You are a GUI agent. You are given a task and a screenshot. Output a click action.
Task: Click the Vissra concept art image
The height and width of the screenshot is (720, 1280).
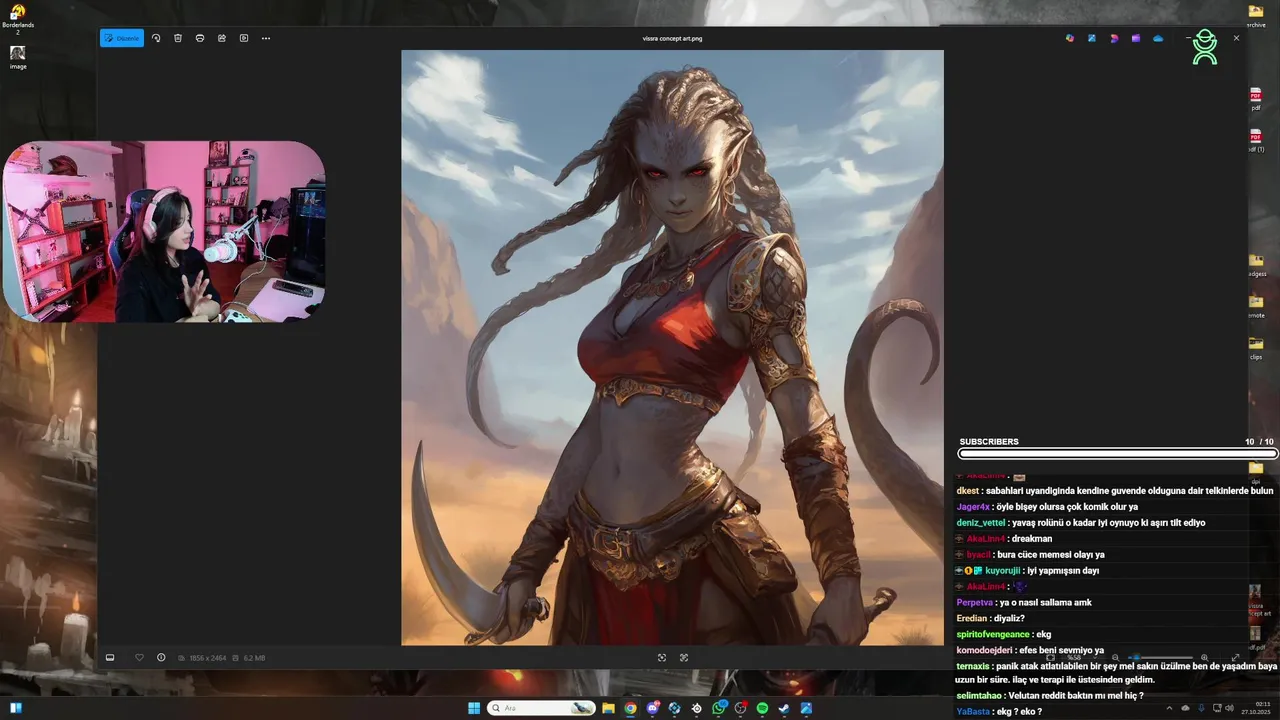coord(672,347)
